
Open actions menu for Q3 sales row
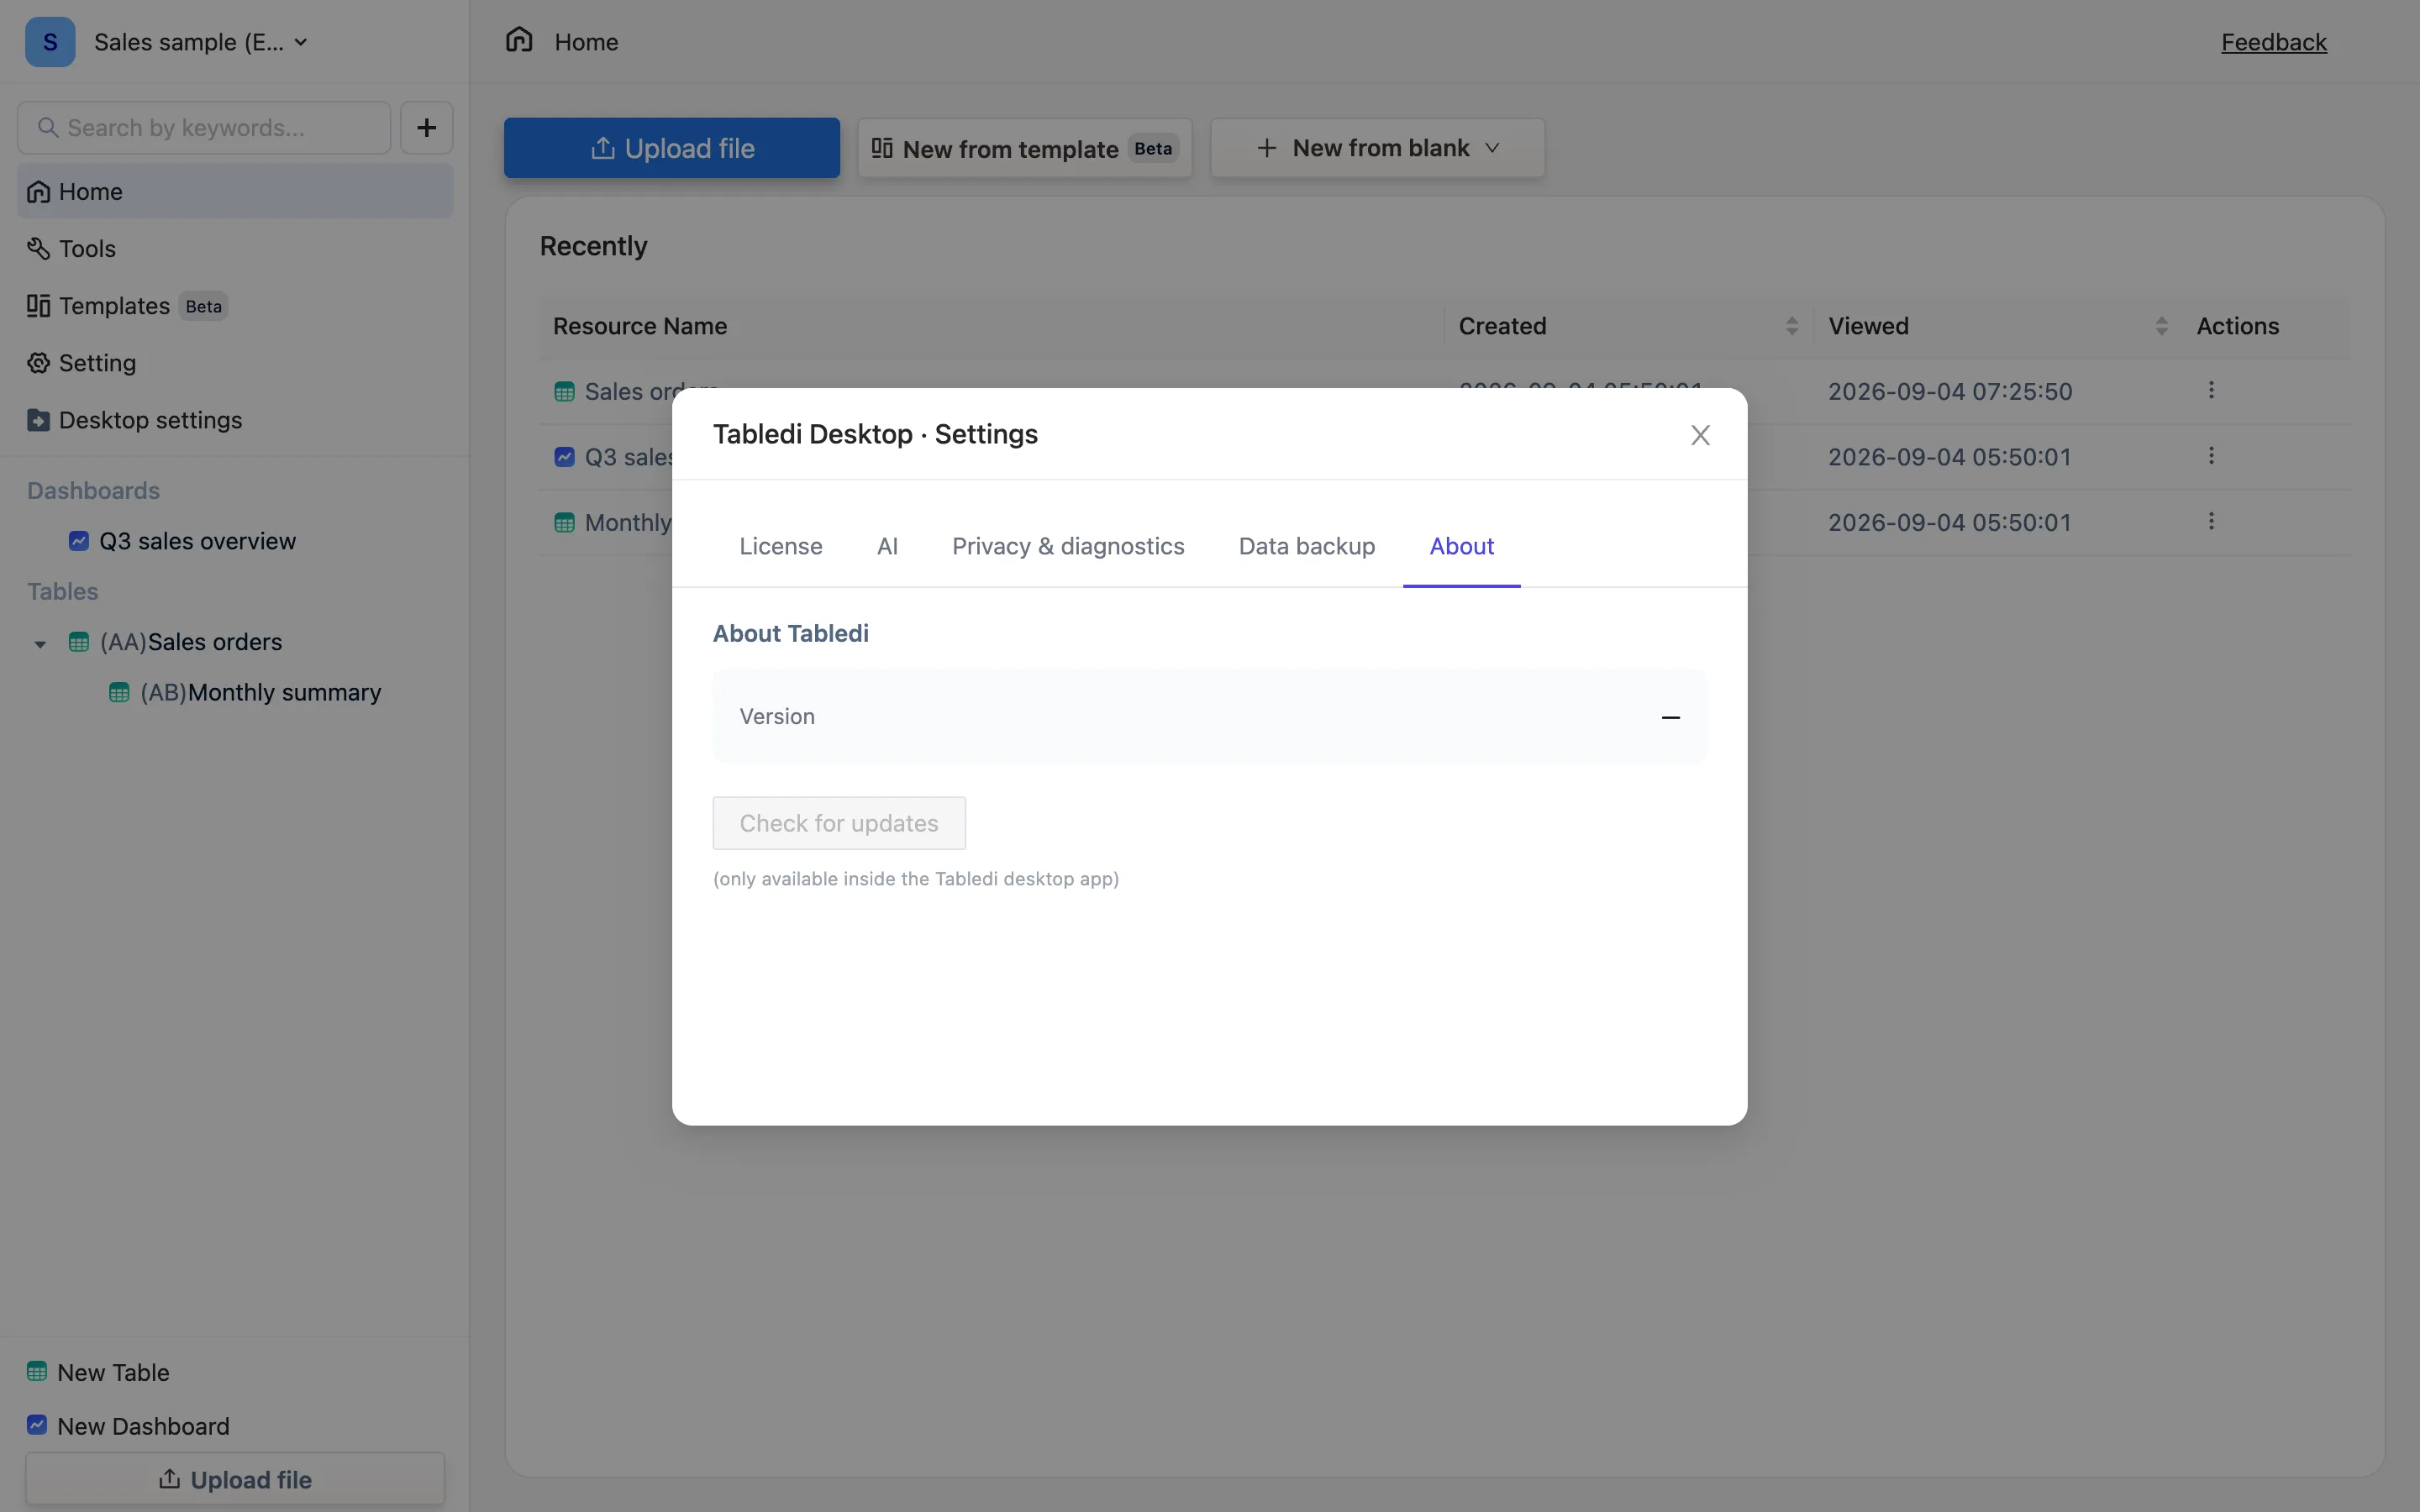(2211, 456)
